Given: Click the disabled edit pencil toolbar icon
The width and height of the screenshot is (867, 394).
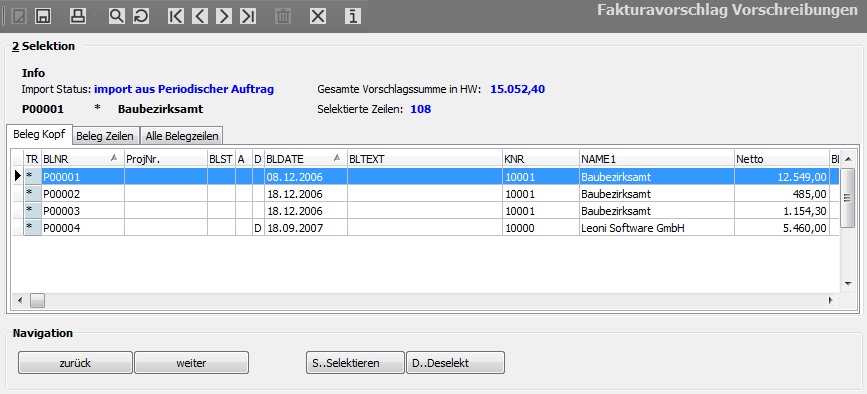Looking at the screenshot, I should (19, 16).
